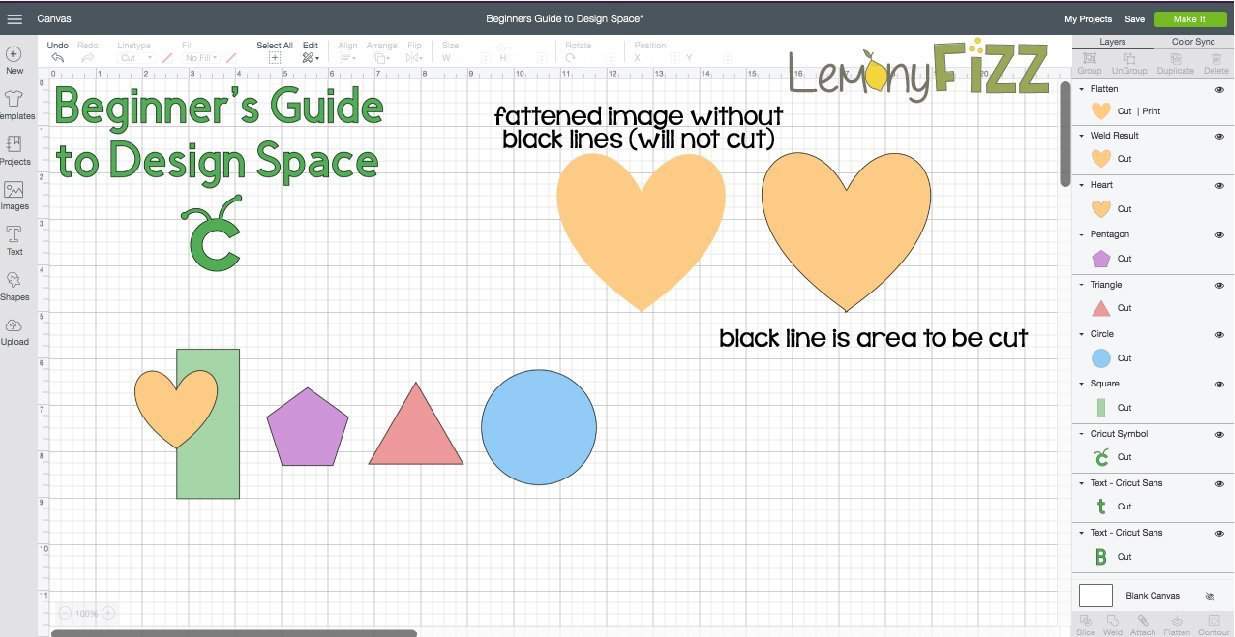
Task: Click the fill color swatch in toolbar
Action: [x=231, y=58]
